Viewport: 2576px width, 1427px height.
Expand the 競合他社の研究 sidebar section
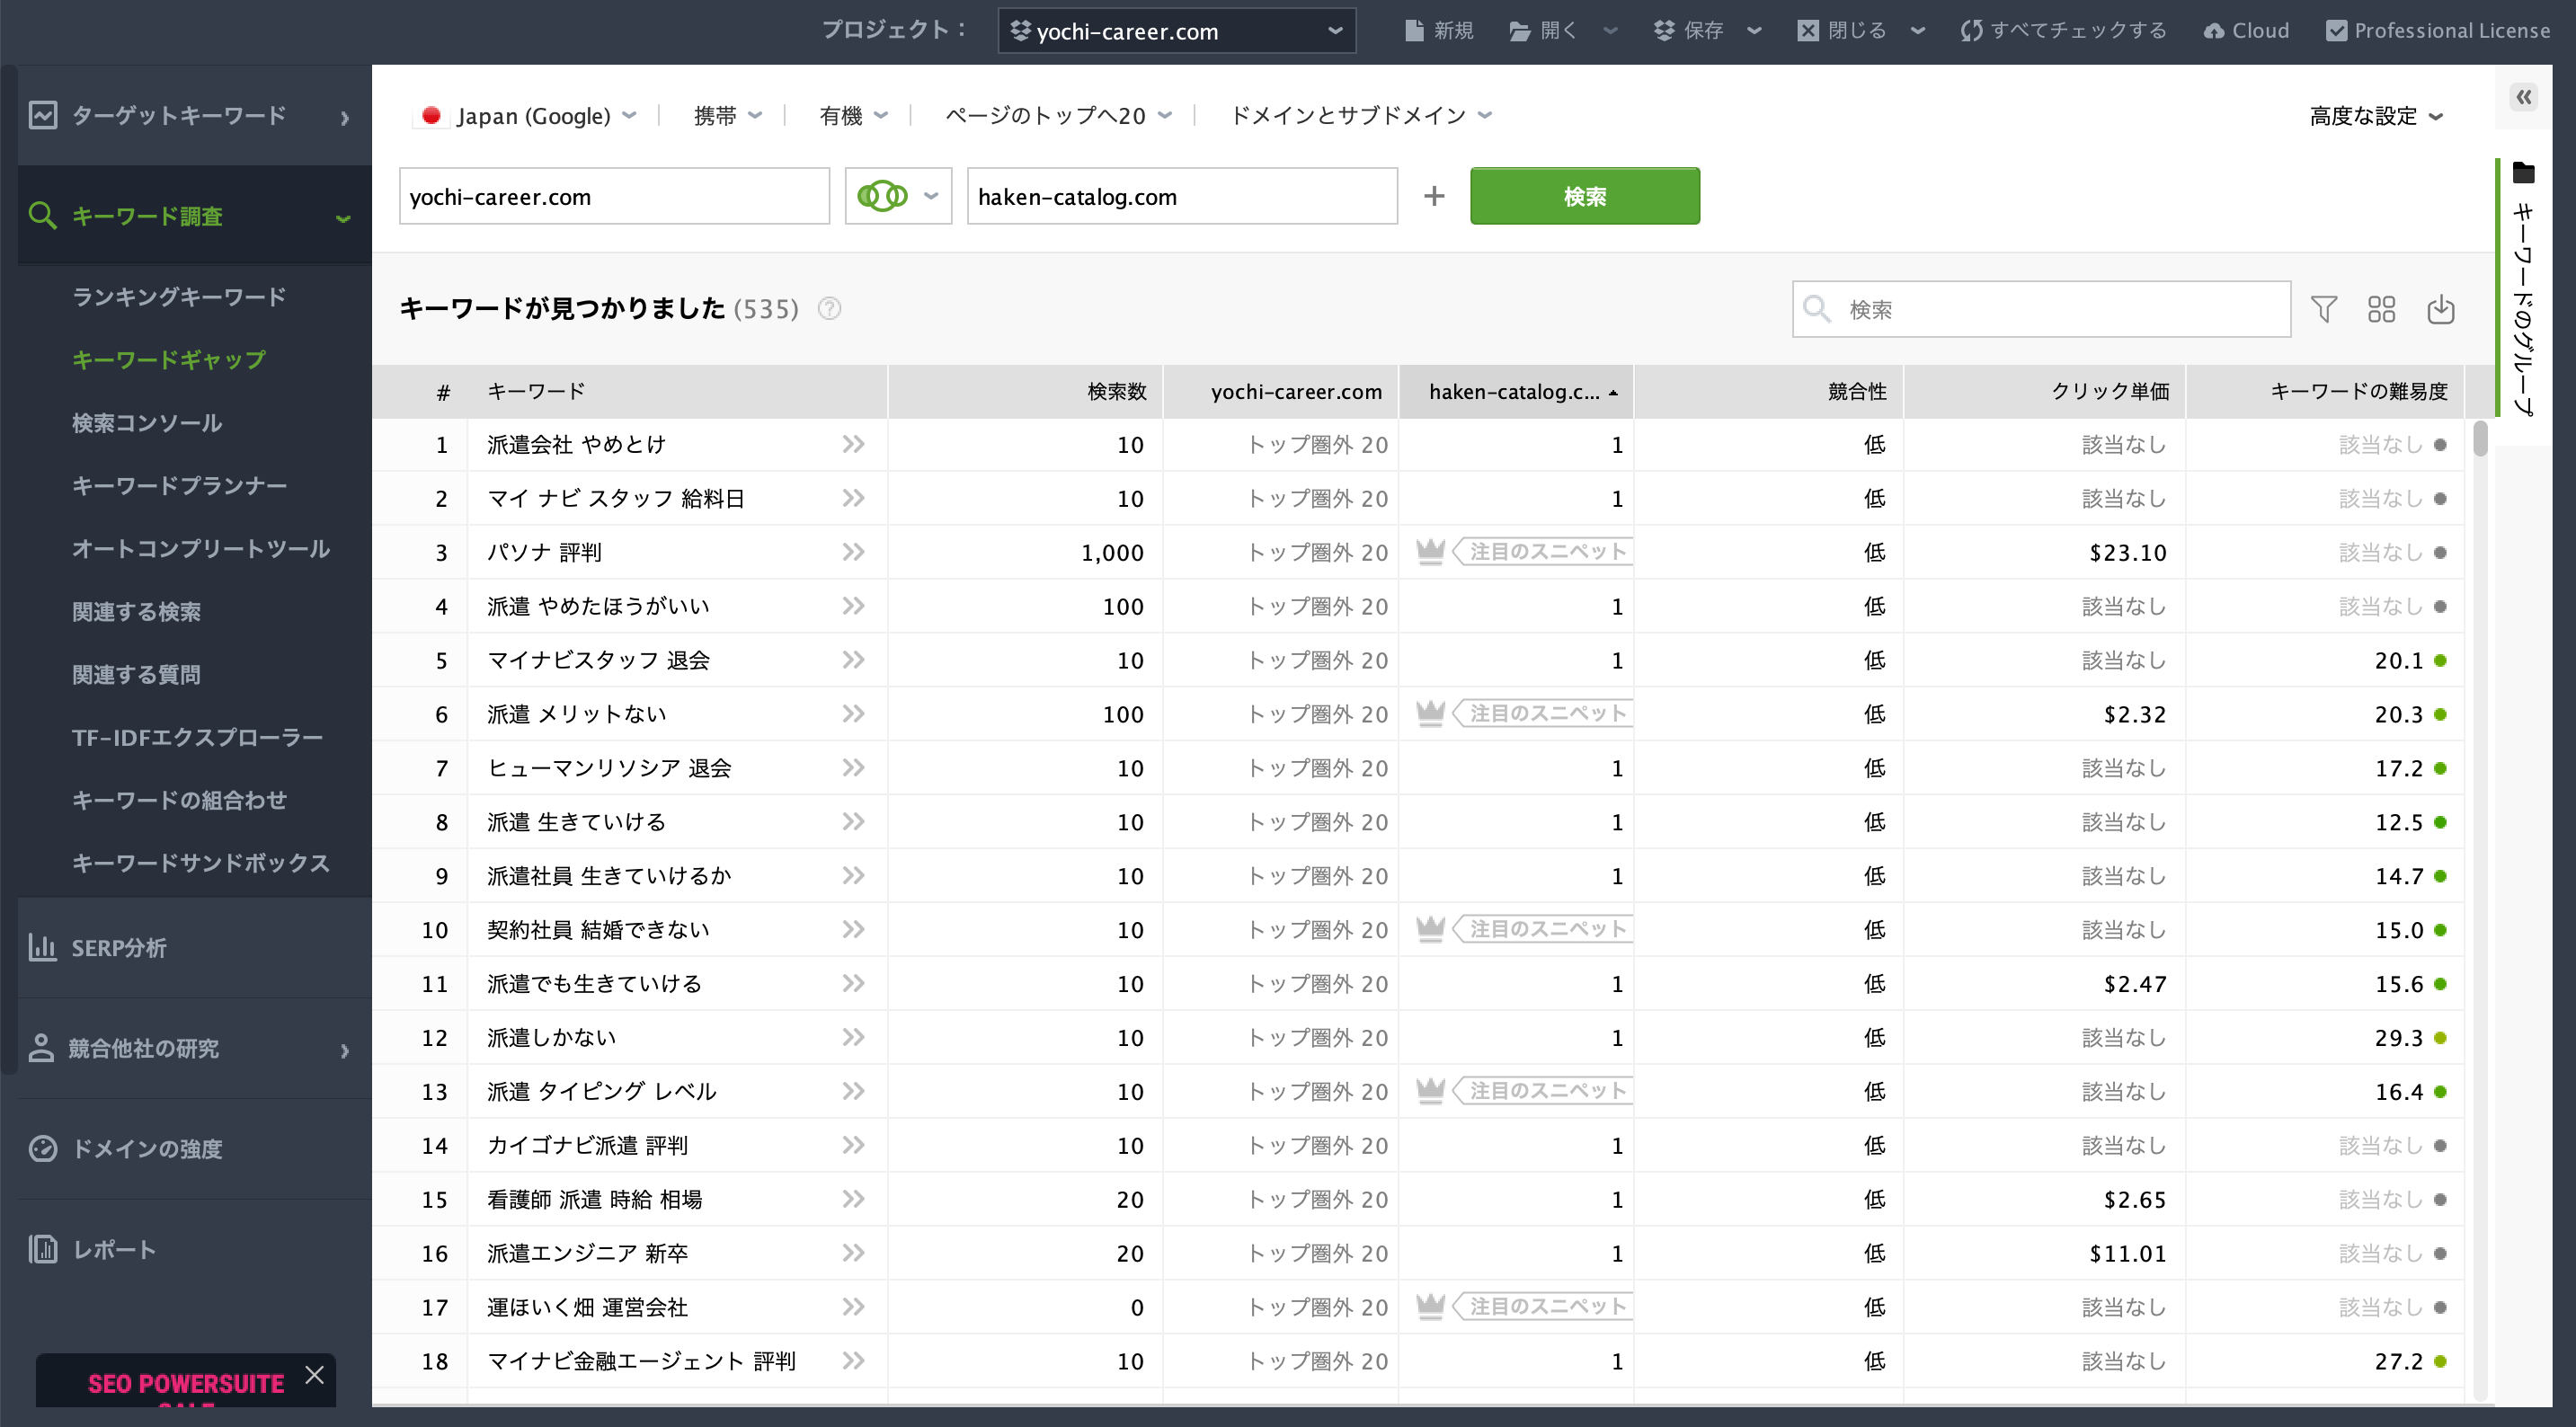pos(190,1048)
